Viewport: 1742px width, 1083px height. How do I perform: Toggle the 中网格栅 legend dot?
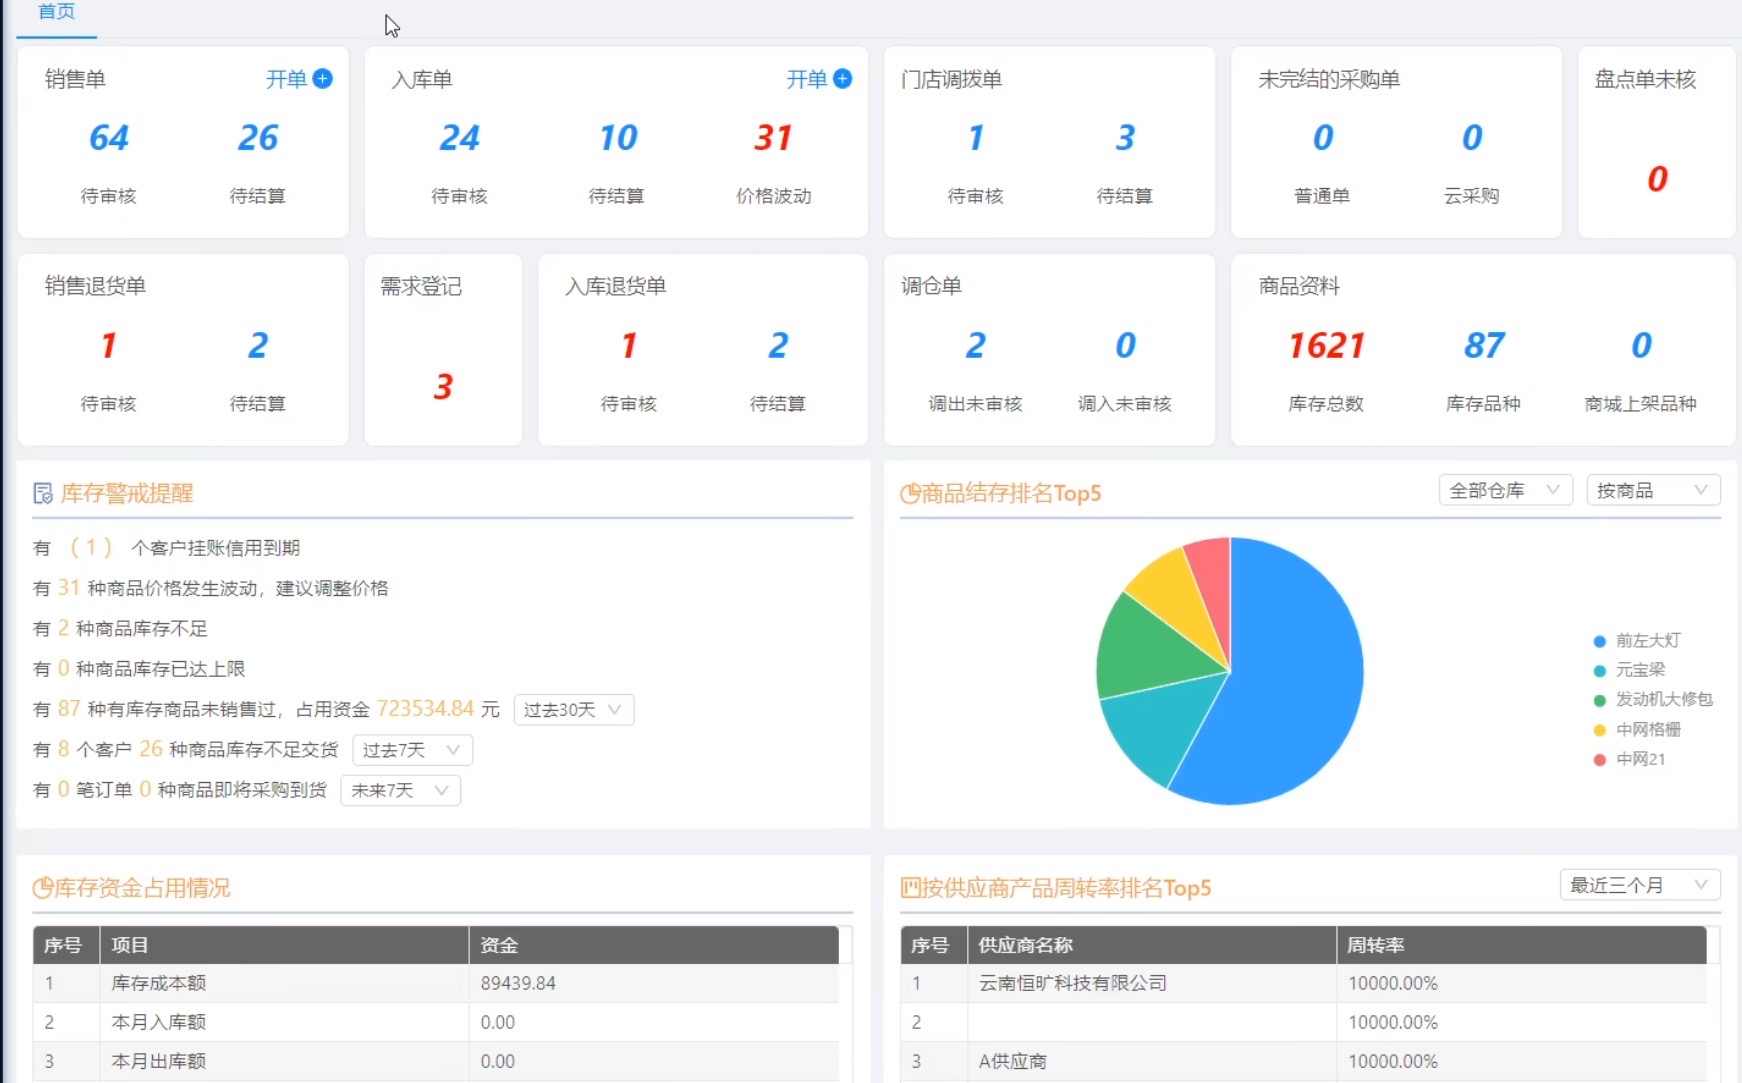(x=1600, y=730)
